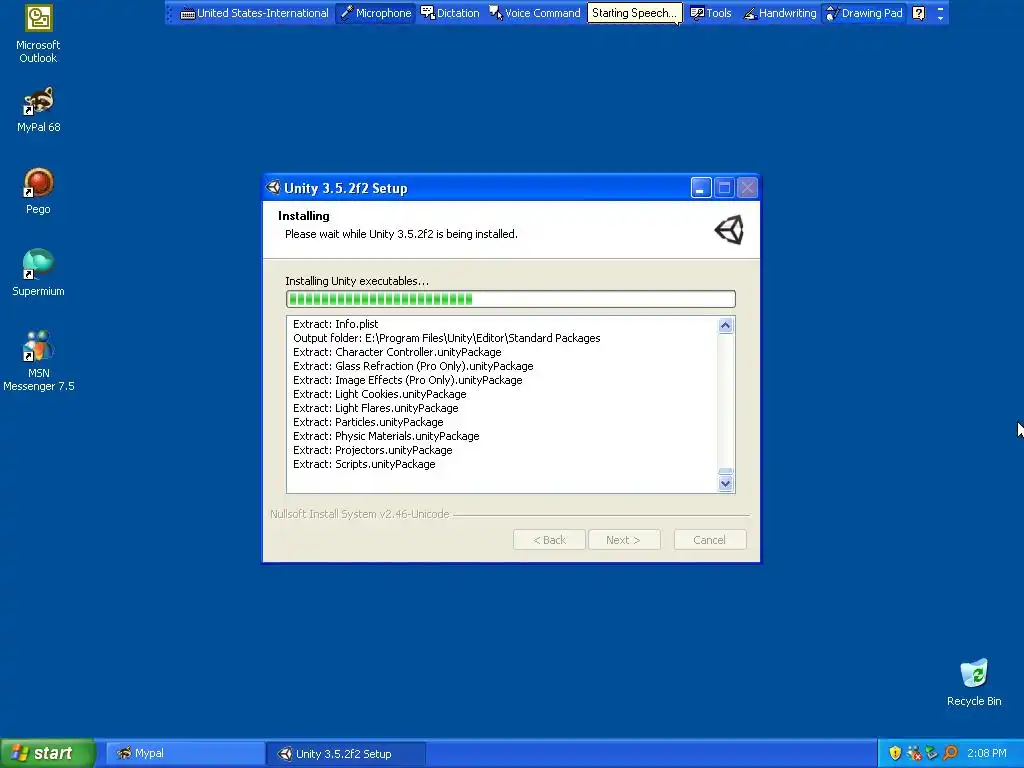Click the Back button in setup

549,540
